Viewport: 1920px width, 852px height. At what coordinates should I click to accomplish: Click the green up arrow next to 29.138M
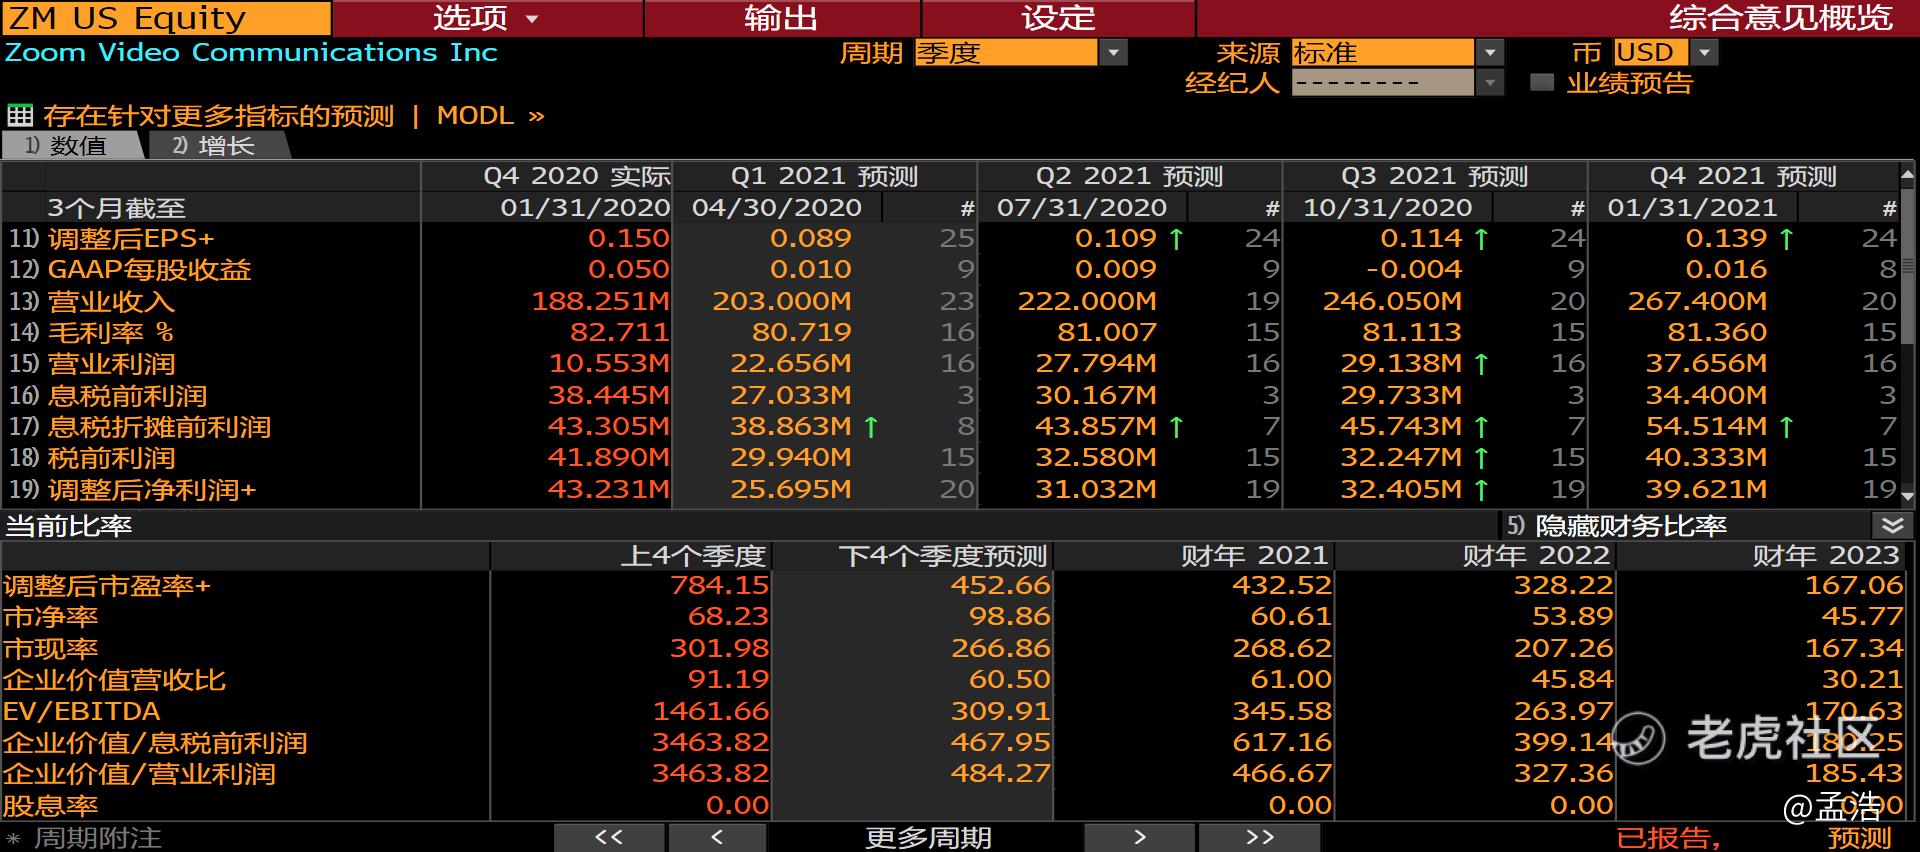point(1481,364)
